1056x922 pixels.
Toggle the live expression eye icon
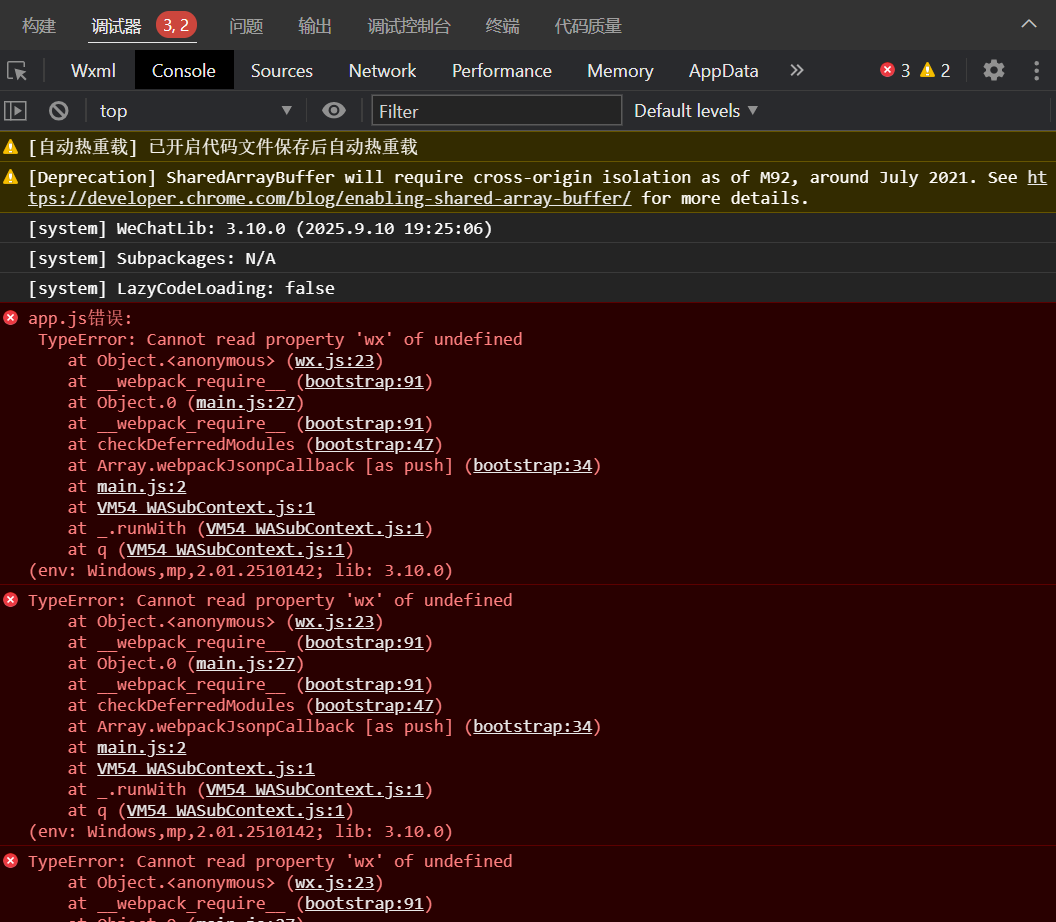coord(334,111)
